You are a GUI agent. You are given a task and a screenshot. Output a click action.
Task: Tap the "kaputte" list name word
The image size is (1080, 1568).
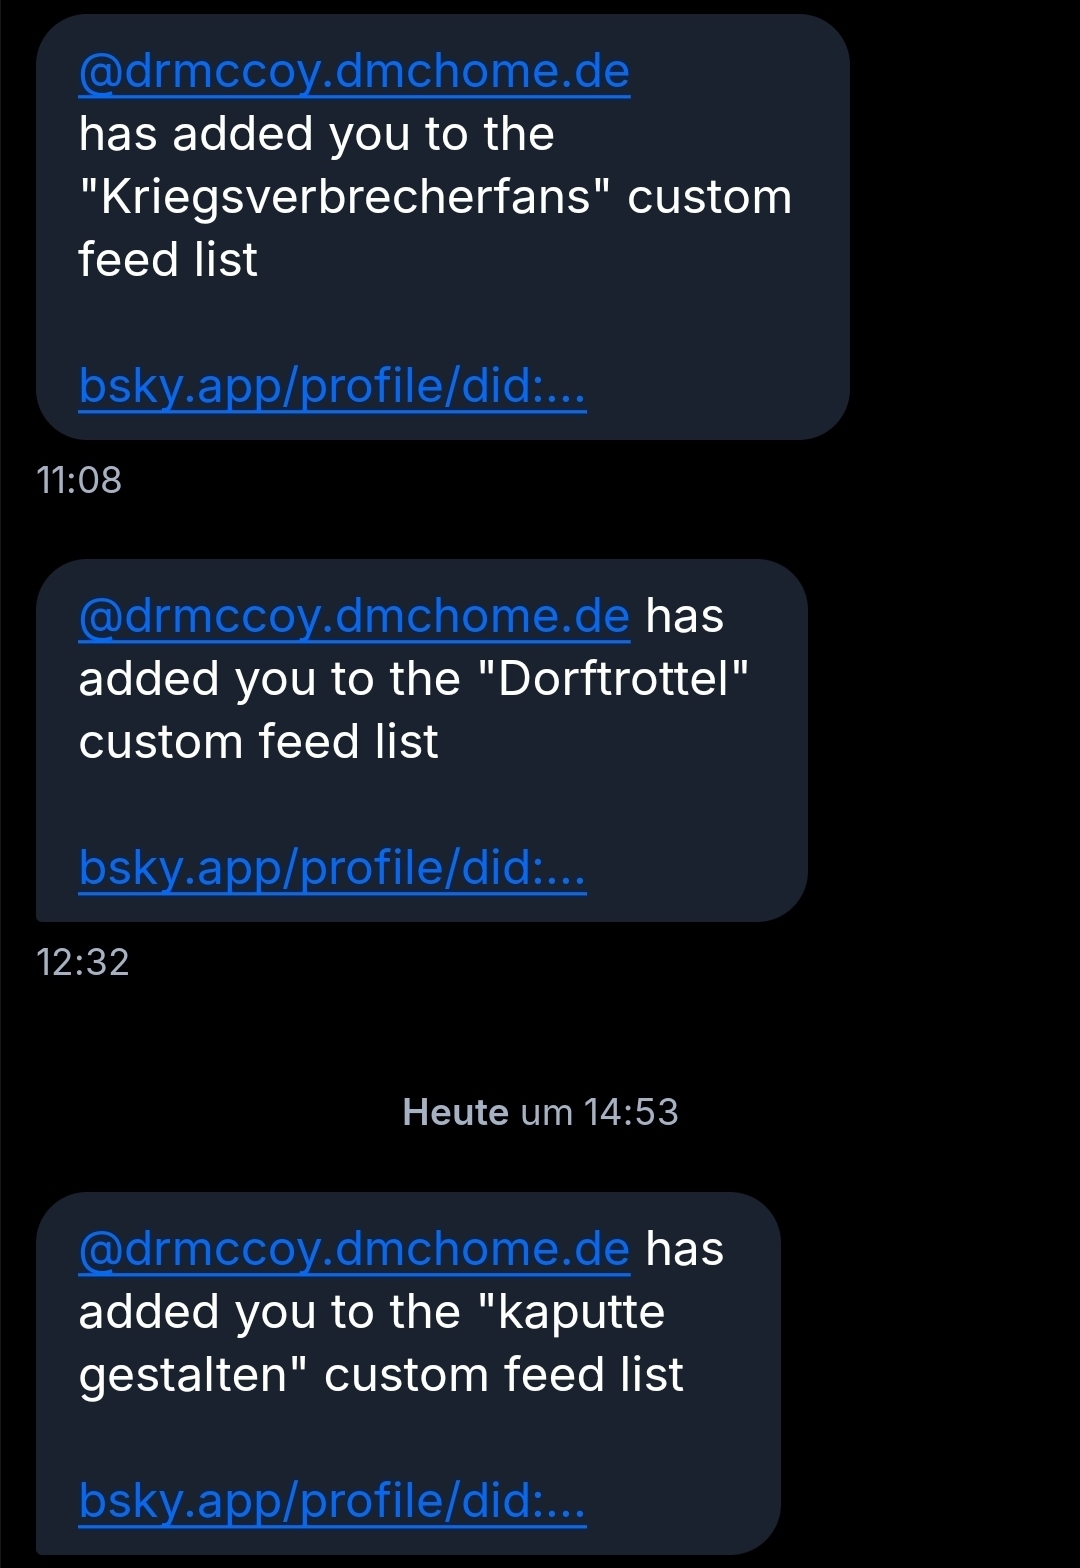click(x=580, y=1312)
